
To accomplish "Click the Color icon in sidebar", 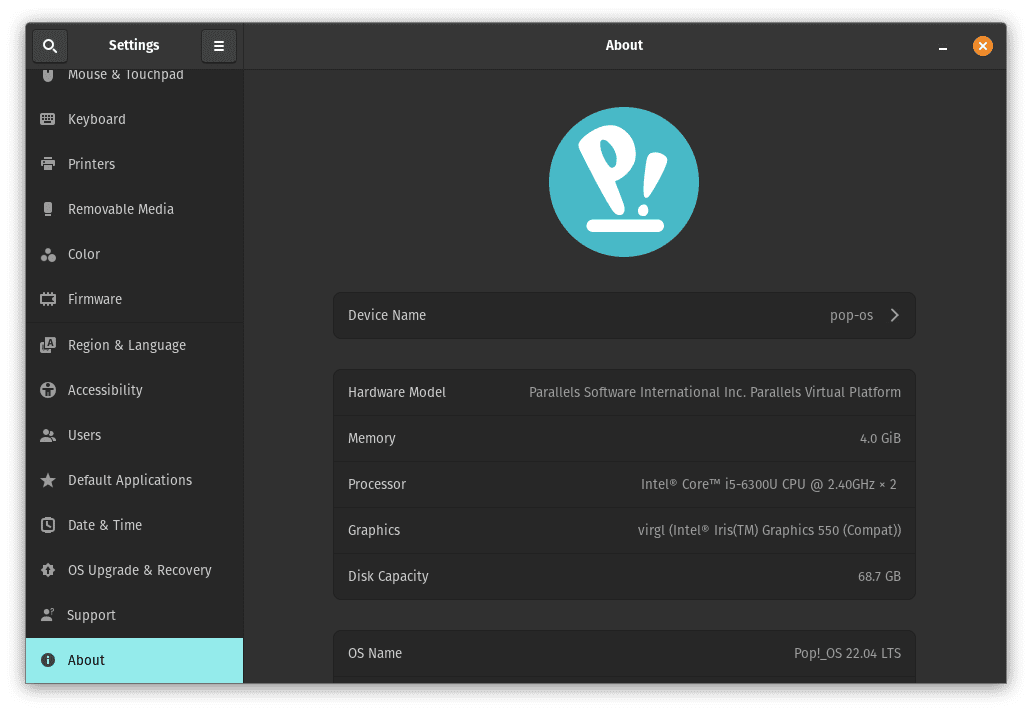I will coord(47,255).
